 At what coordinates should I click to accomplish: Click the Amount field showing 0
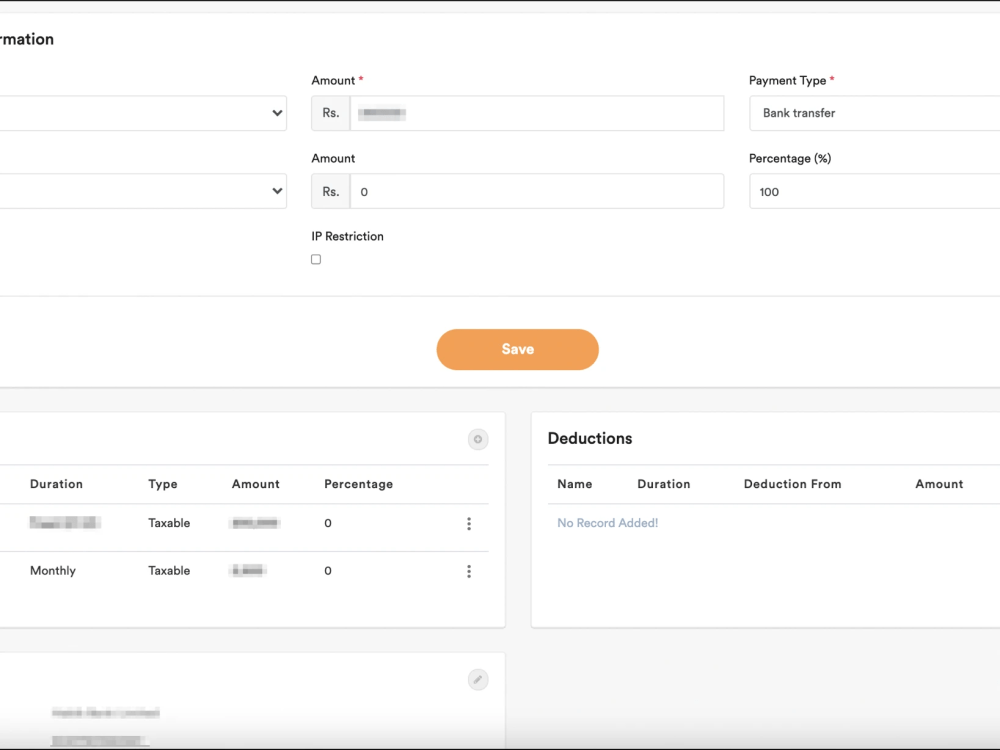[x=537, y=191]
